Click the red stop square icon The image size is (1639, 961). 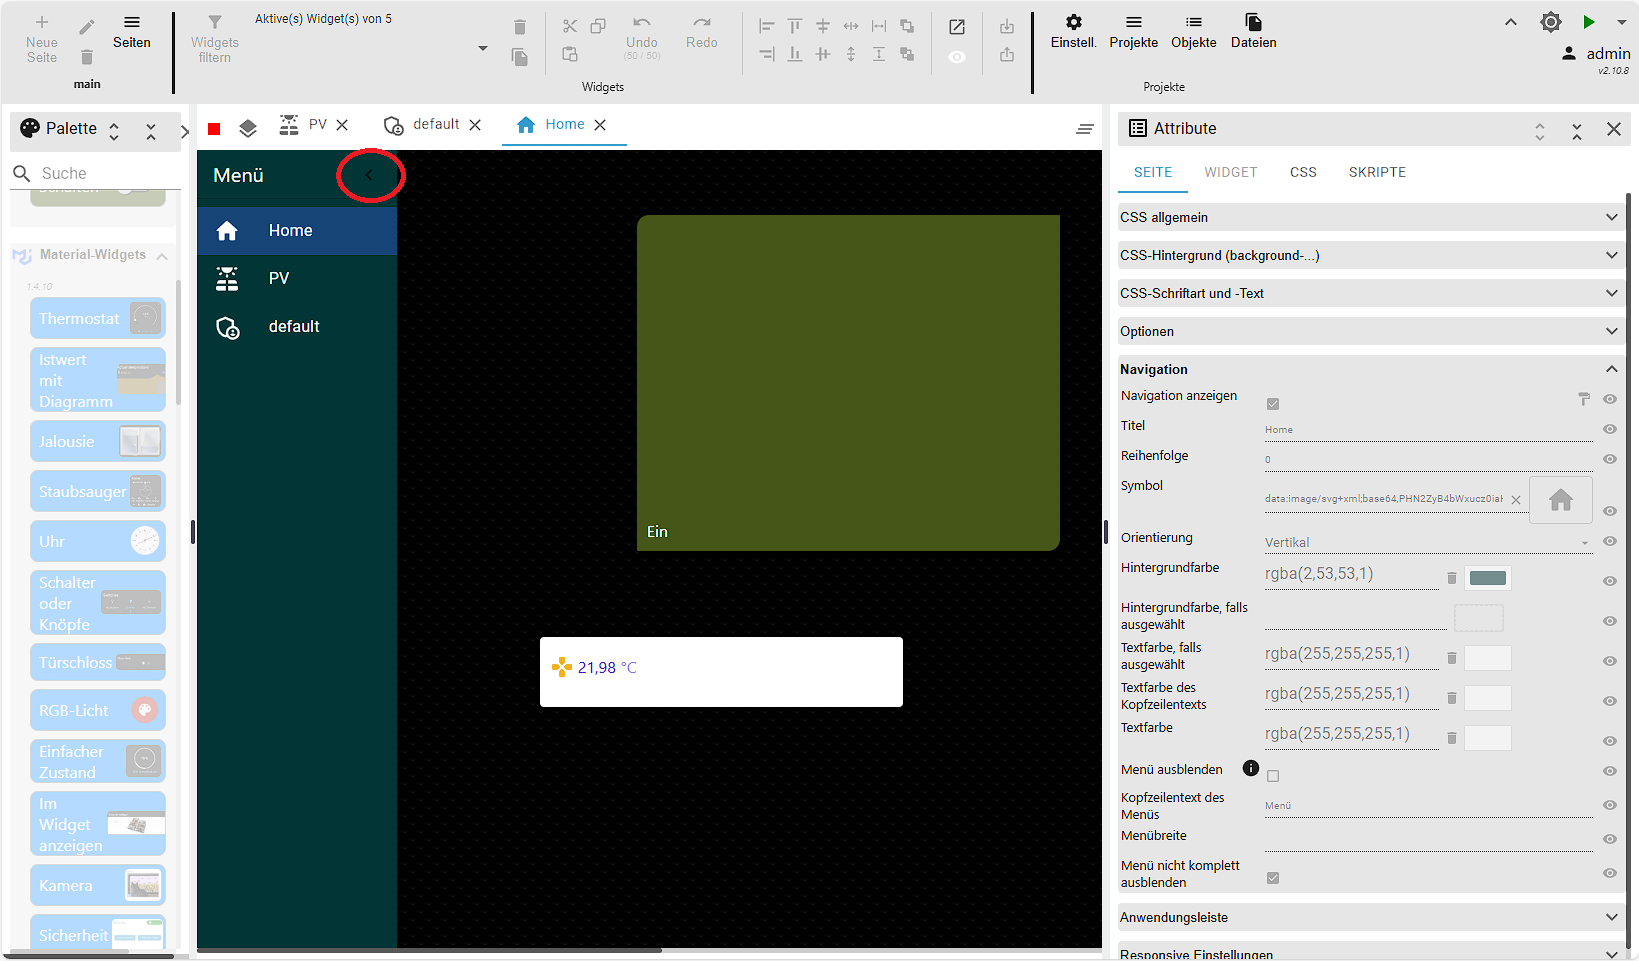coord(214,129)
